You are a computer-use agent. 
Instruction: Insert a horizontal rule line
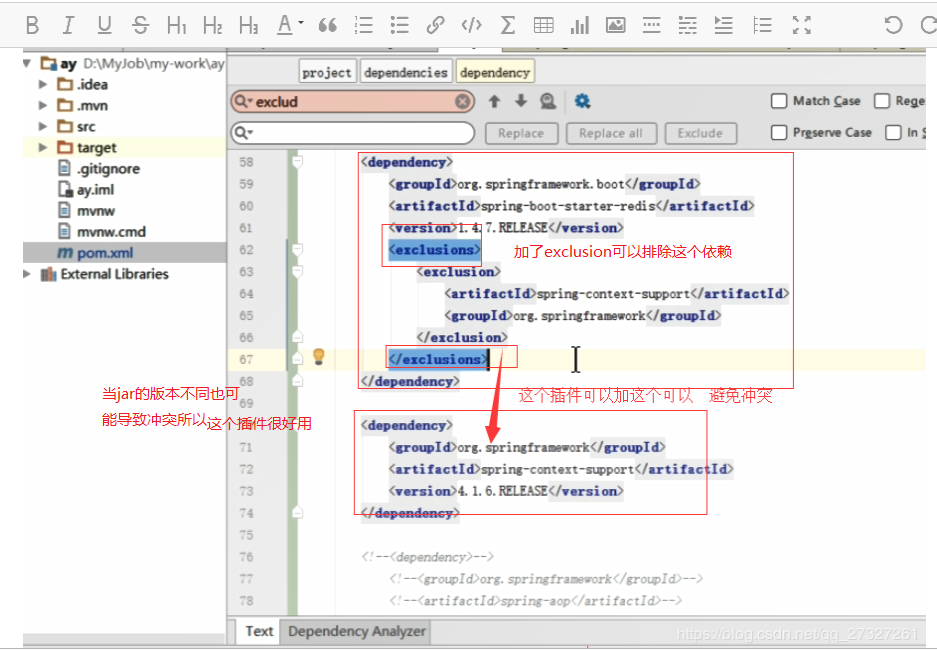(651, 25)
